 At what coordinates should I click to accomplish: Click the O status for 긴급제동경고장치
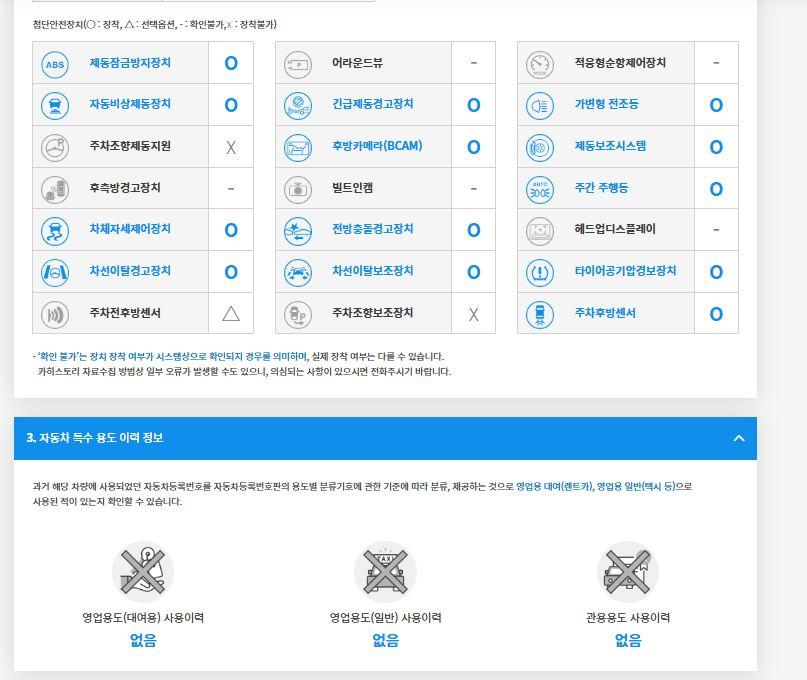pos(473,105)
